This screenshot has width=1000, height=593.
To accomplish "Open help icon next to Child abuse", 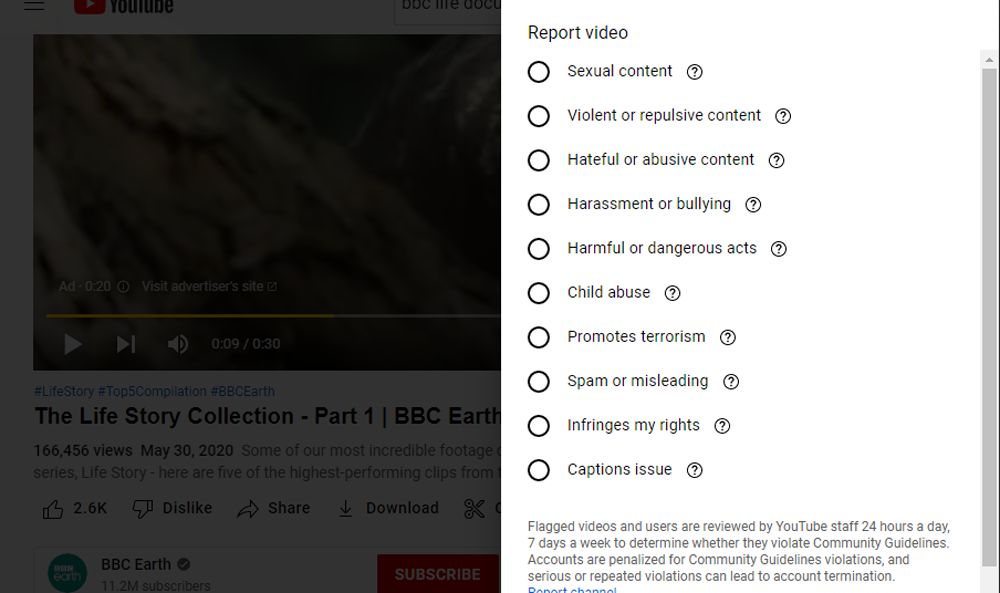I will tap(672, 293).
